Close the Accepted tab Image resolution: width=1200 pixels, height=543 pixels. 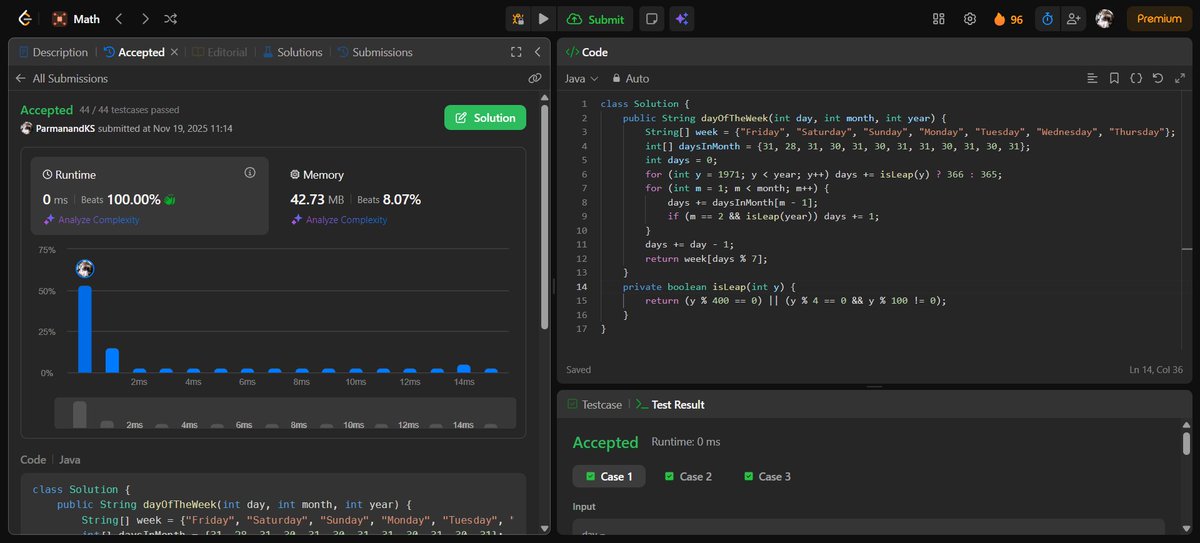174,52
